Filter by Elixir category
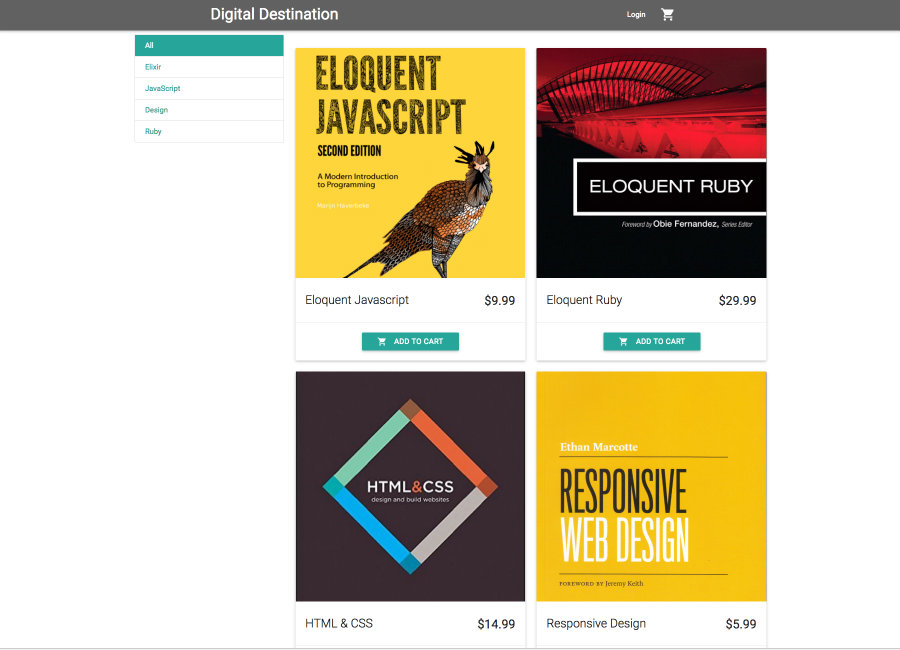 point(209,67)
